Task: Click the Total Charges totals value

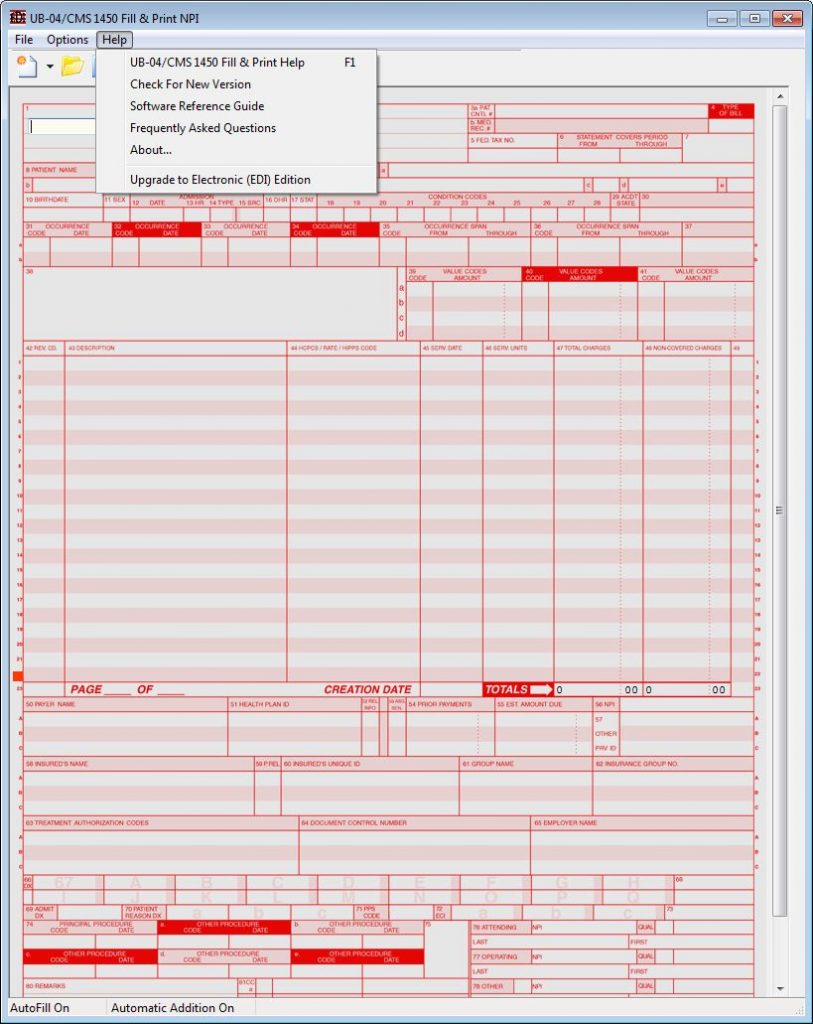Action: point(598,690)
